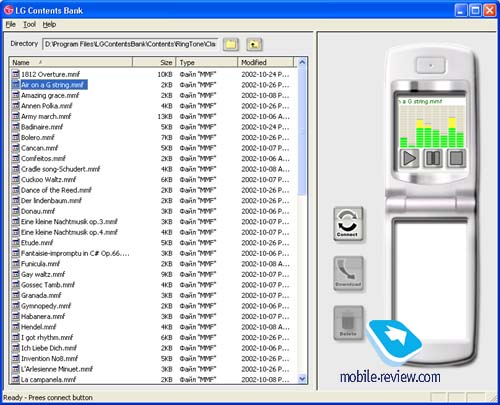Open the Tool menu
The height and width of the screenshot is (405, 500).
tap(29, 24)
